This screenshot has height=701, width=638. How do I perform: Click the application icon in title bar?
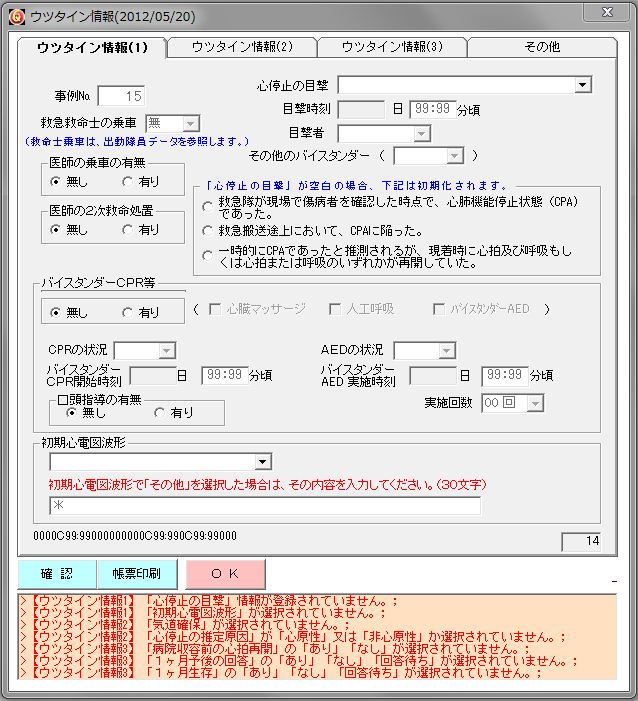[x=15, y=14]
